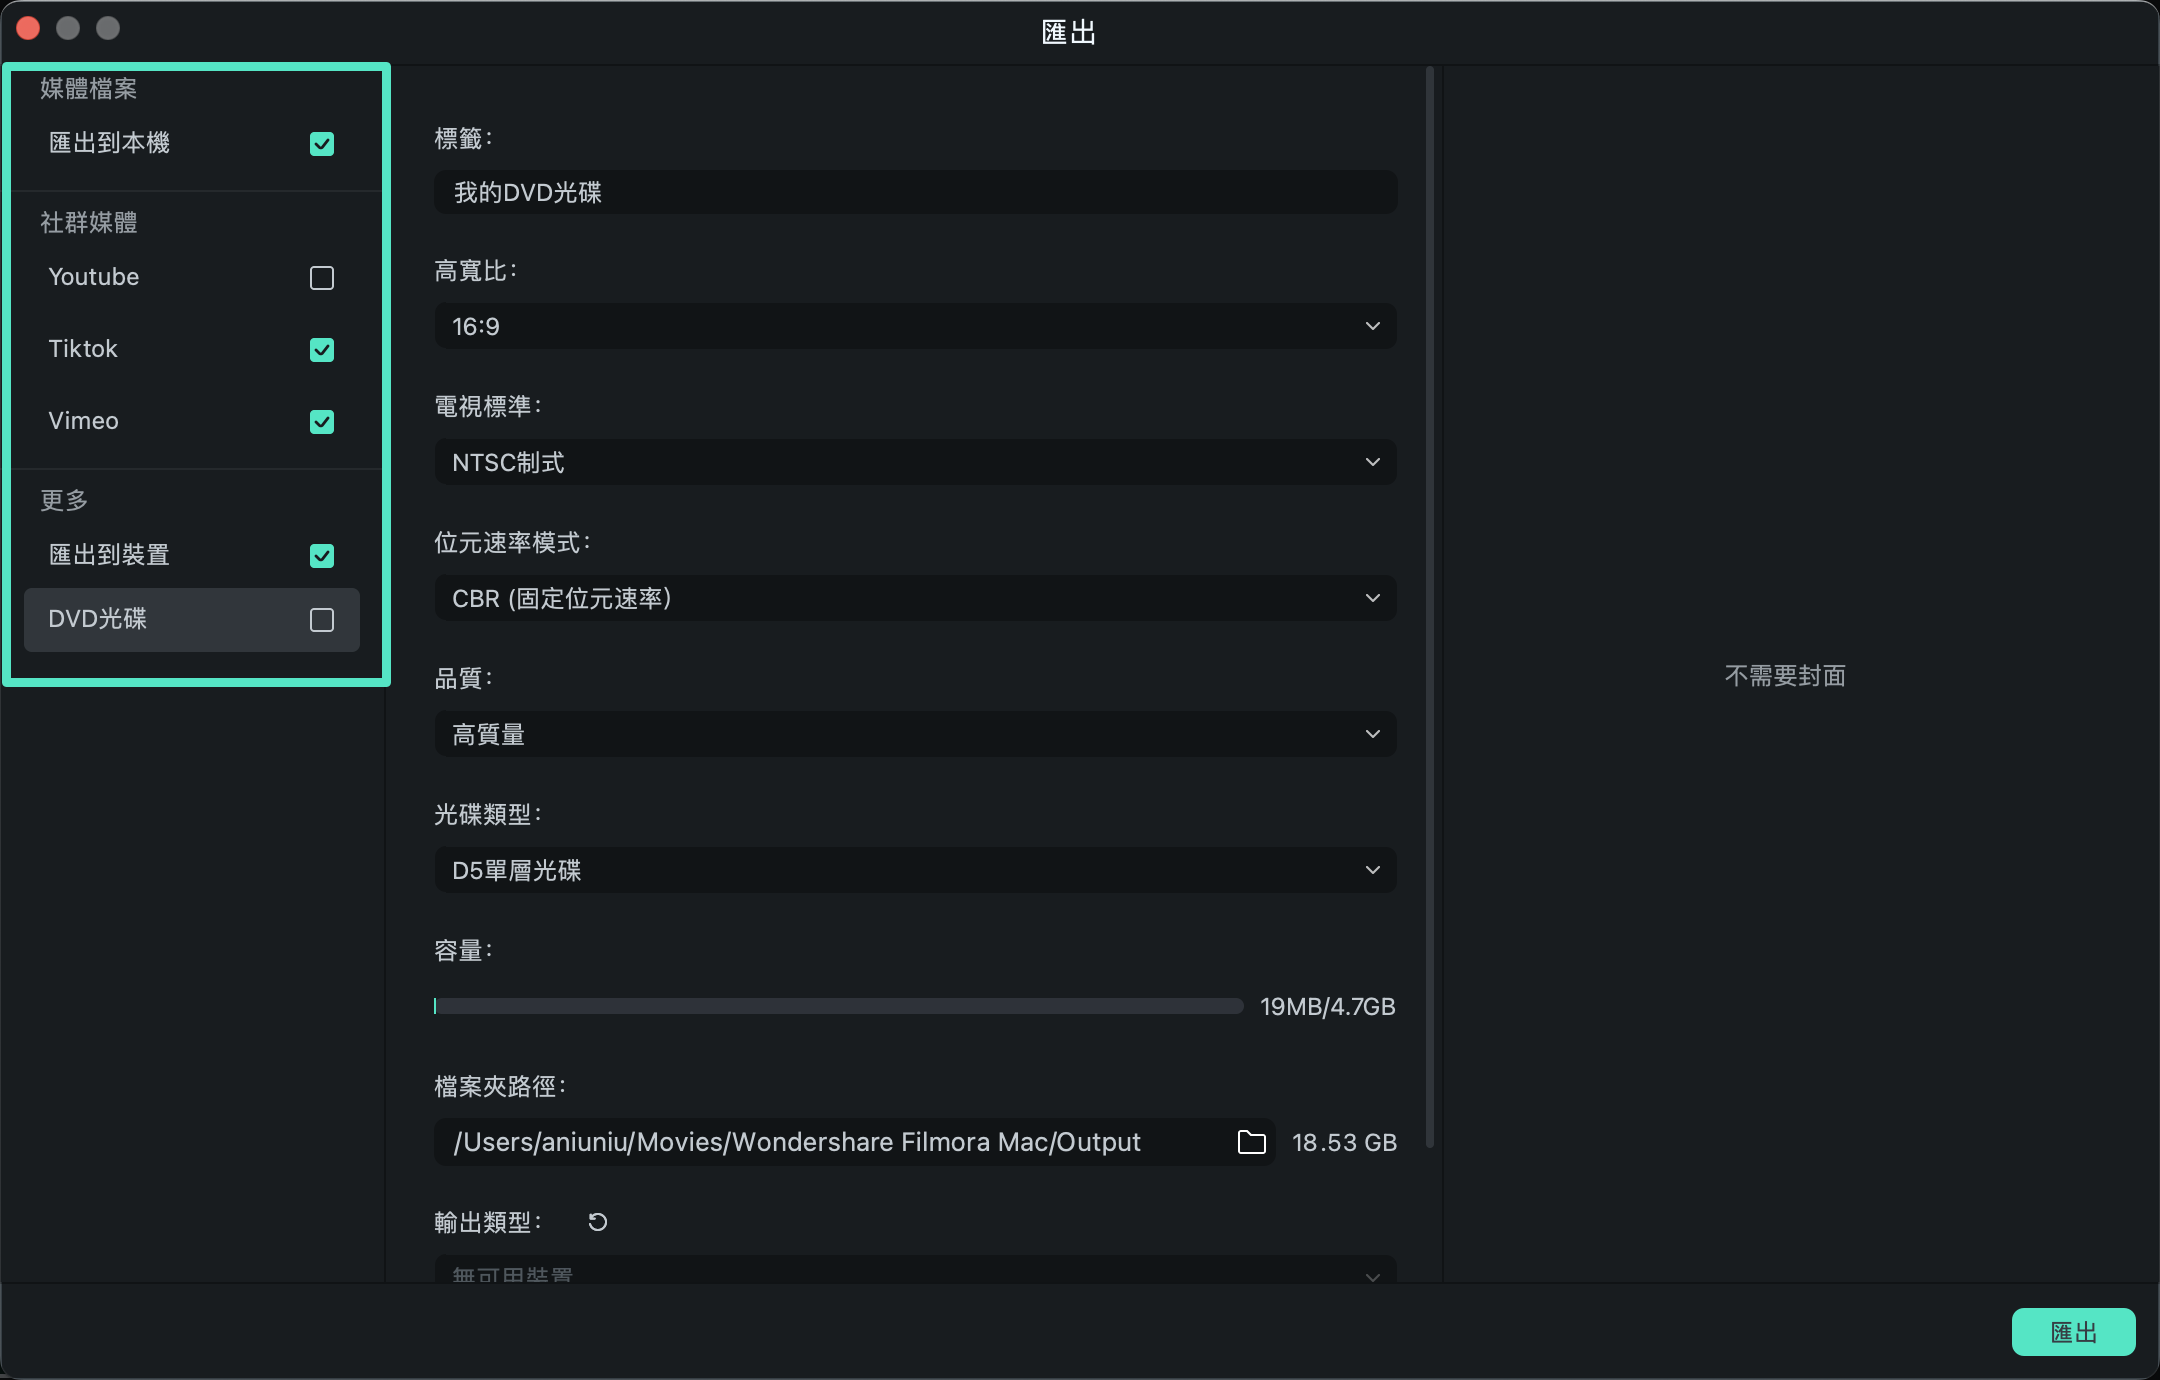The width and height of the screenshot is (2160, 1380).
Task: Click the 18.53 GB free space text
Action: coord(1344,1142)
